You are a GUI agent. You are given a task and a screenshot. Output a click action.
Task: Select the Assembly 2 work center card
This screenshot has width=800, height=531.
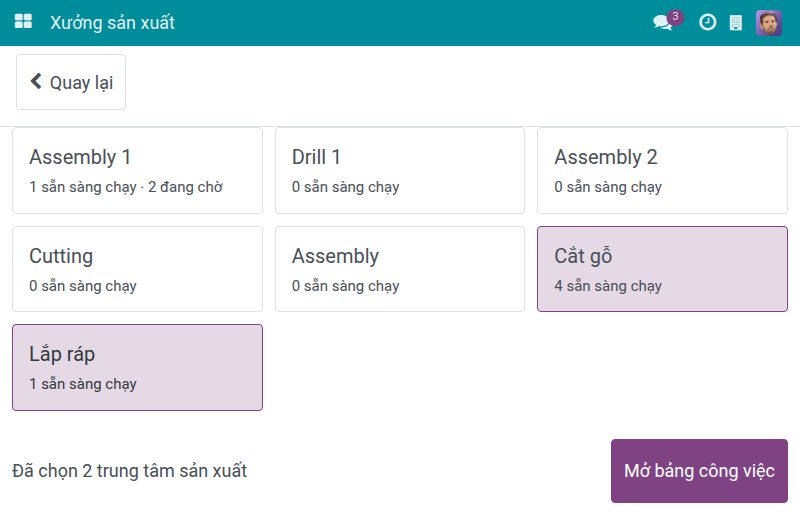[662, 170]
